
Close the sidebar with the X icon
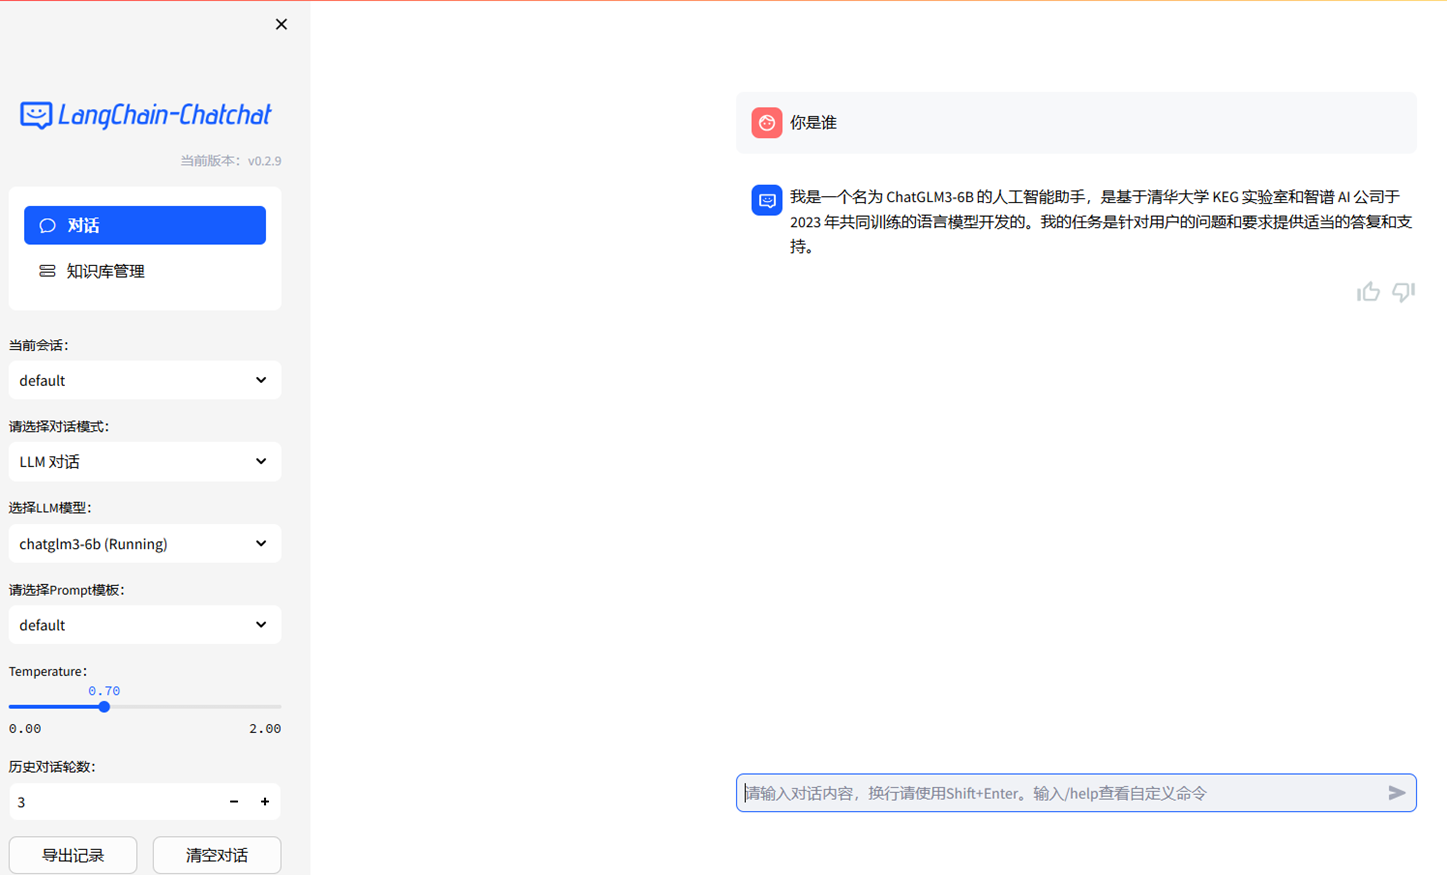click(281, 24)
